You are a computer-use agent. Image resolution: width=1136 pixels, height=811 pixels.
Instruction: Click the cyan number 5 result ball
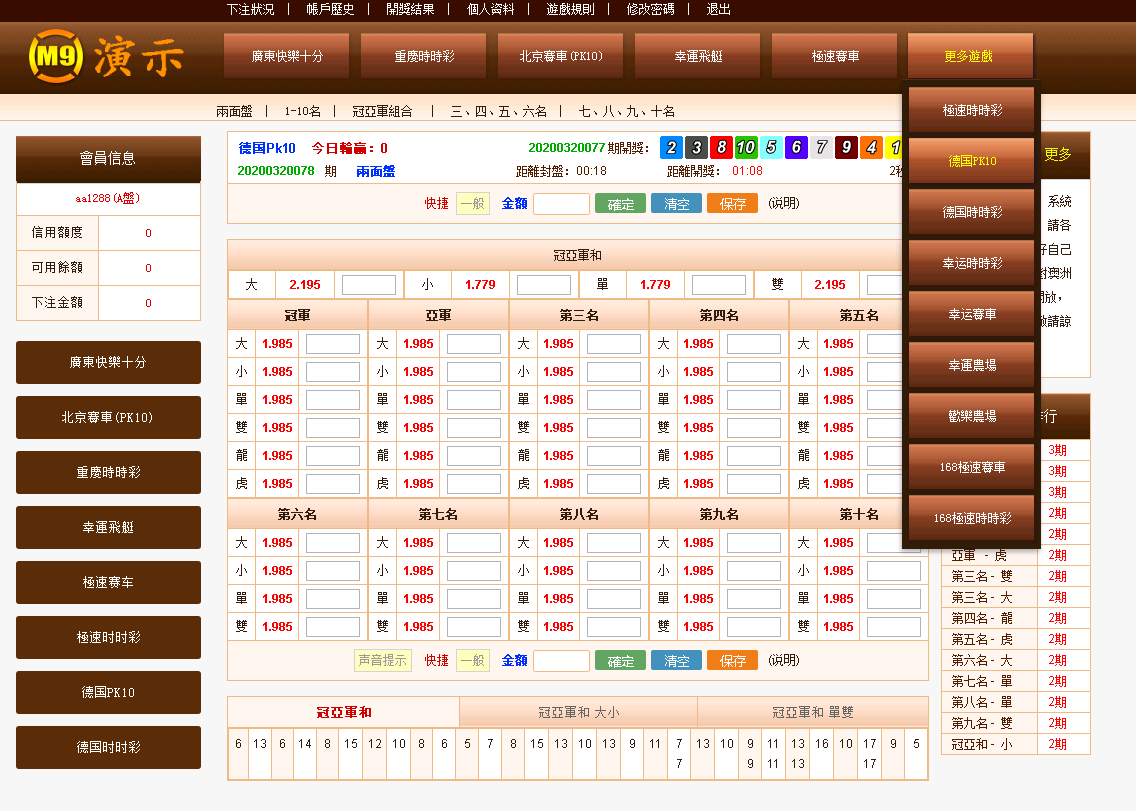click(x=770, y=147)
